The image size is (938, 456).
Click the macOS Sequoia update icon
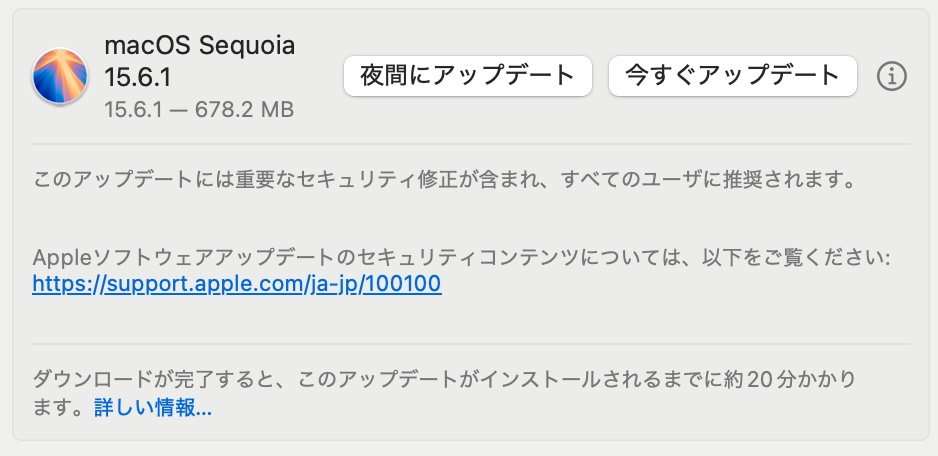(60, 76)
